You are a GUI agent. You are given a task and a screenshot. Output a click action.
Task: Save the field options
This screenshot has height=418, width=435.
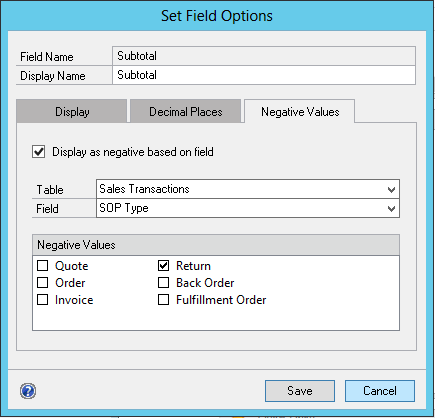(x=300, y=391)
